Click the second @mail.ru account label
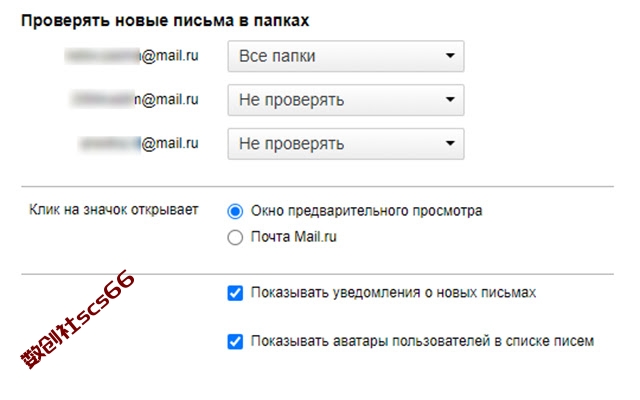The width and height of the screenshot is (640, 400). click(134, 100)
